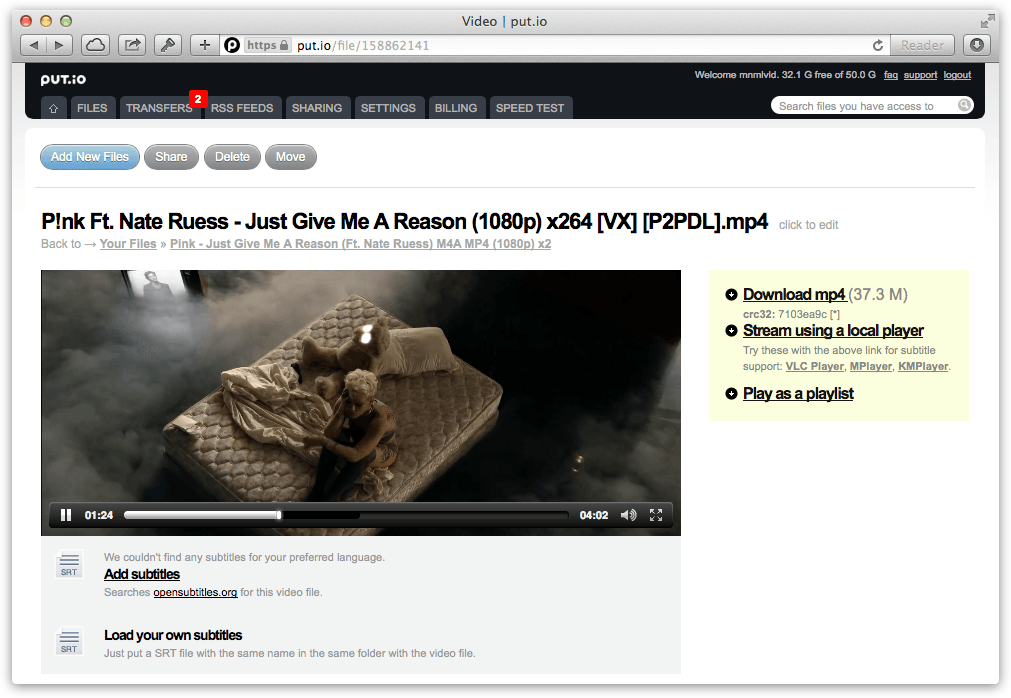Open the faq link
1011x698 pixels.
pyautogui.click(x=890, y=75)
